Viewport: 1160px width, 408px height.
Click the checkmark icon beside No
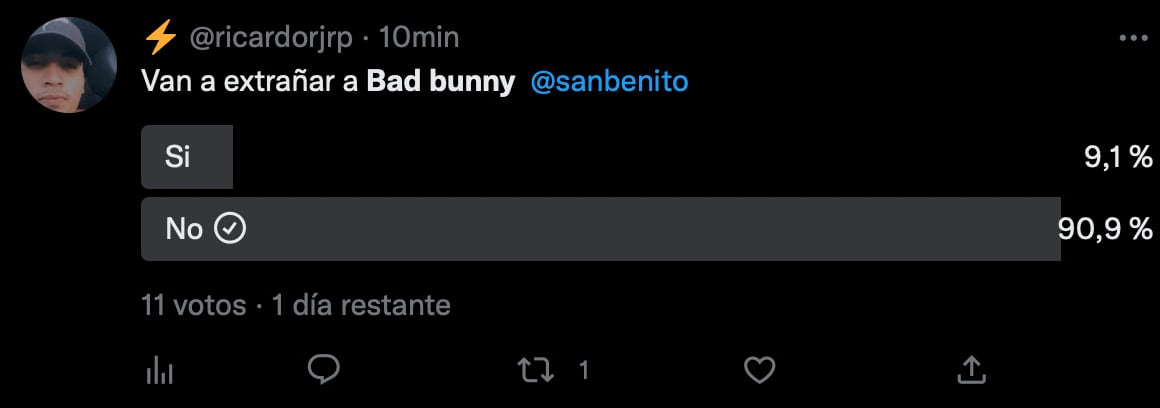click(231, 229)
